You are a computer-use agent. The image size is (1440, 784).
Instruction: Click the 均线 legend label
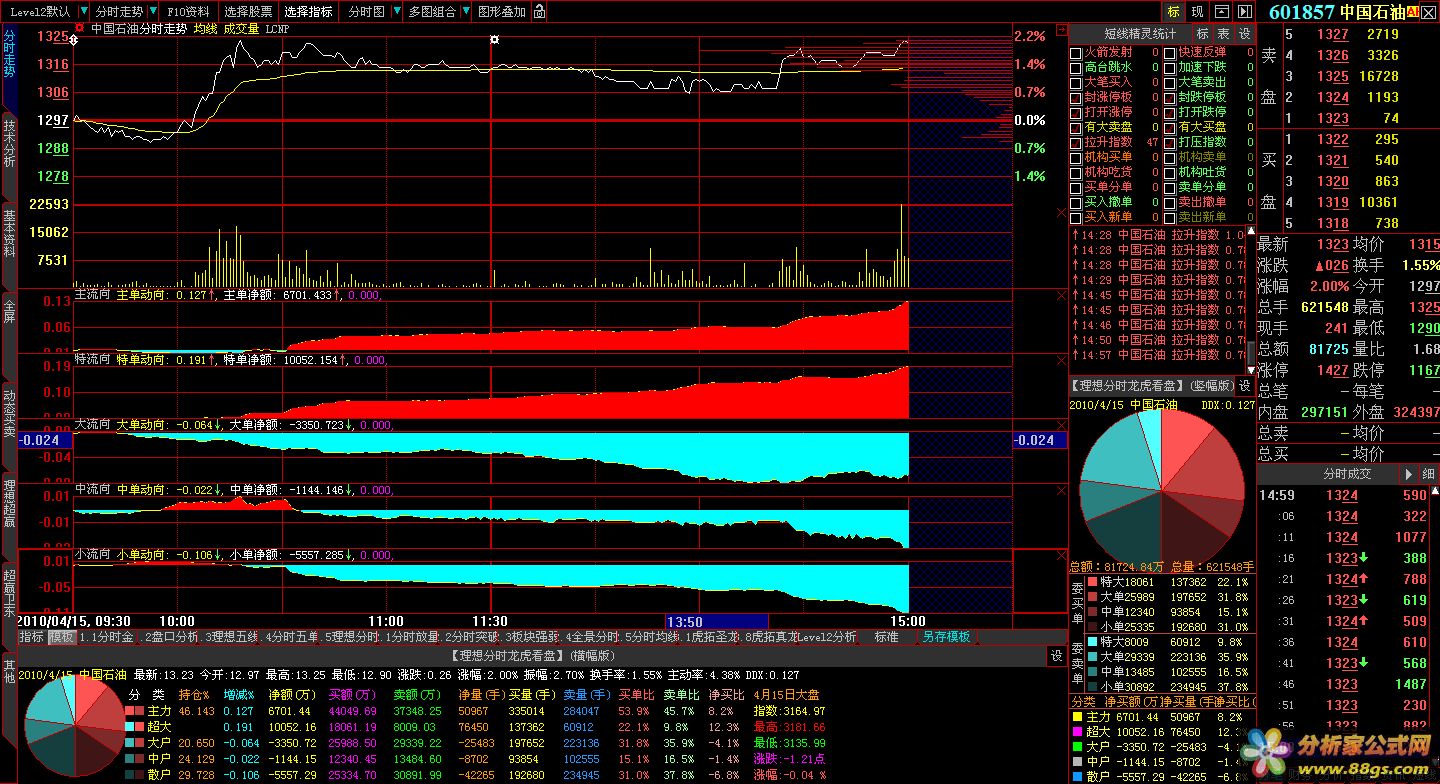tap(205, 29)
